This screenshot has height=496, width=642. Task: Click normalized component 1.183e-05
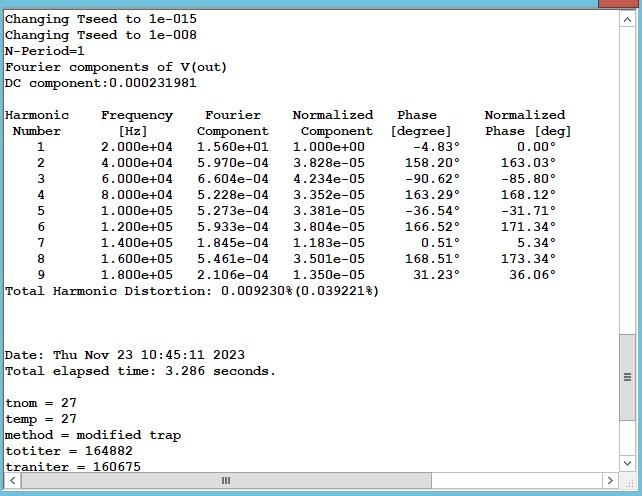click(329, 242)
